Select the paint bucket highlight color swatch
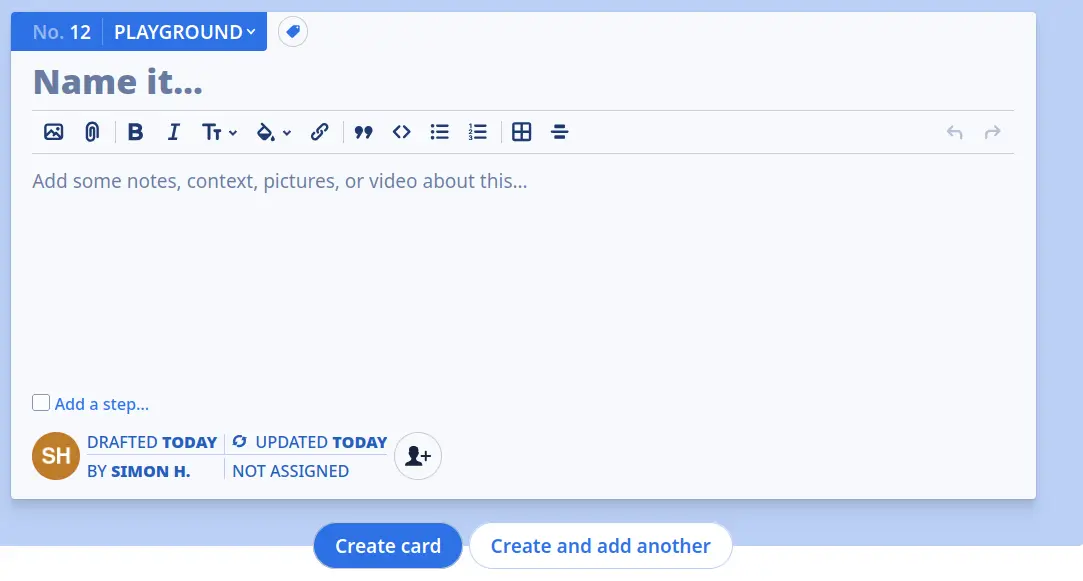 point(266,131)
